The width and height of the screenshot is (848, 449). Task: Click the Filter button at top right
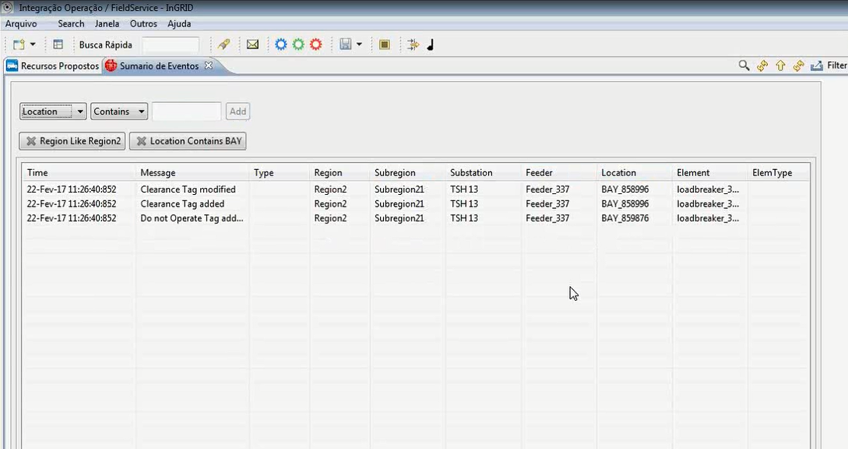[830, 66]
